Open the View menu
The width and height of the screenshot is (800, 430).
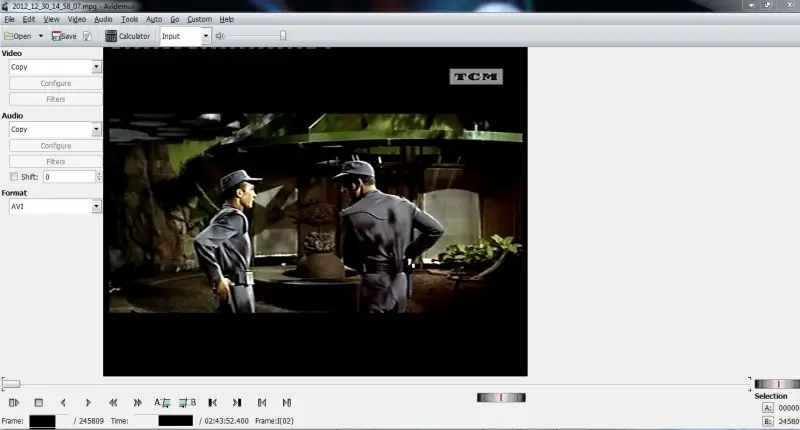point(51,19)
